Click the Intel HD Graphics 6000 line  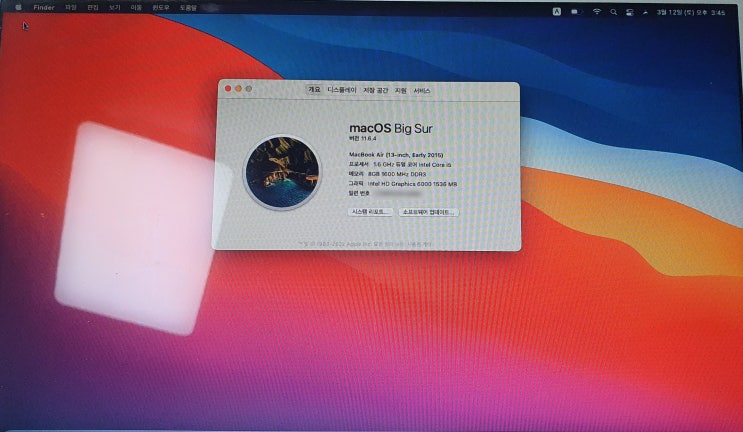pyautogui.click(x=403, y=183)
